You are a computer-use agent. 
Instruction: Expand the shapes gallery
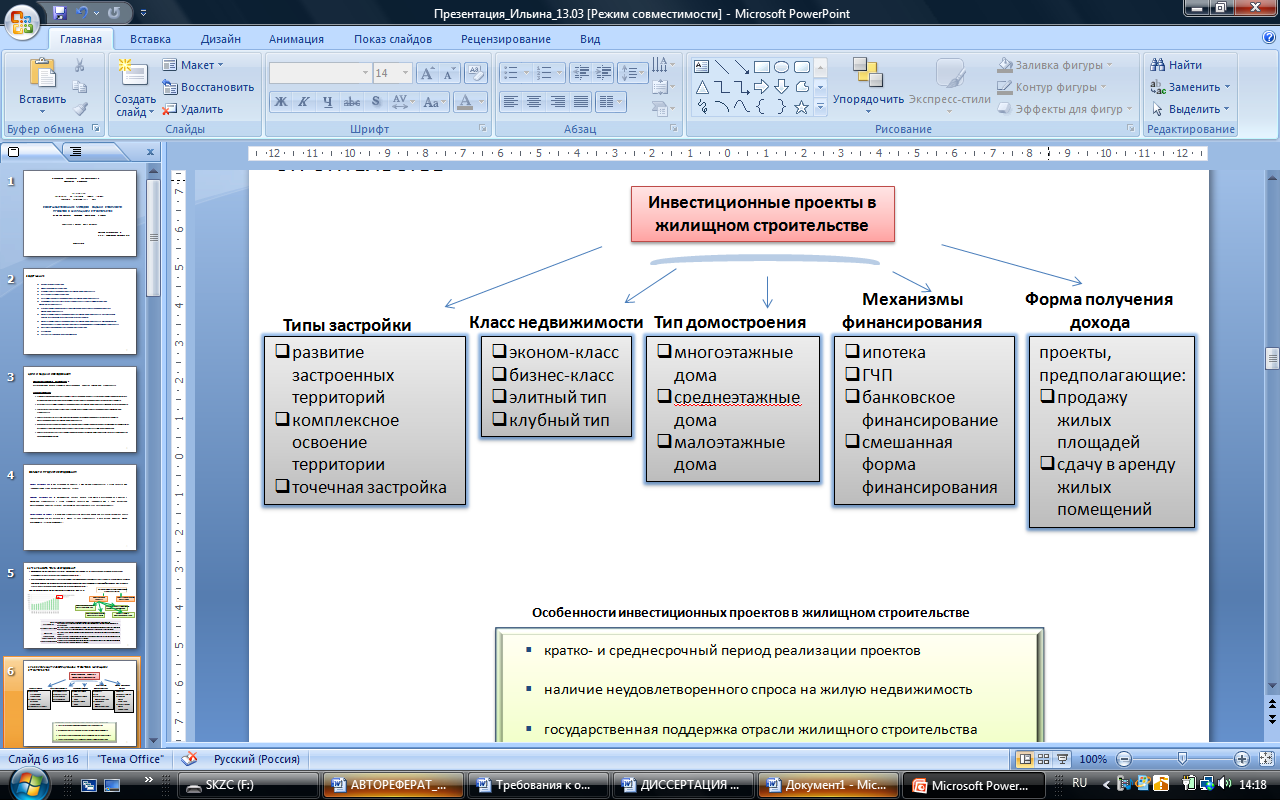coord(821,107)
